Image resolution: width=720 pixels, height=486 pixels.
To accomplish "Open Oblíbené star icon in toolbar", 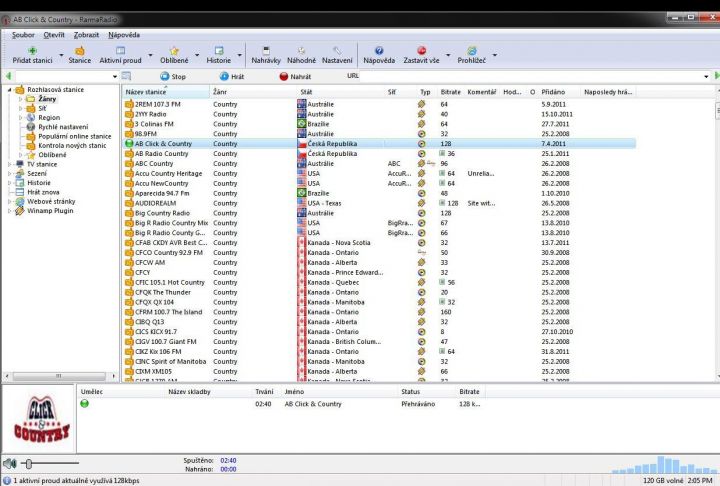I will [174, 51].
